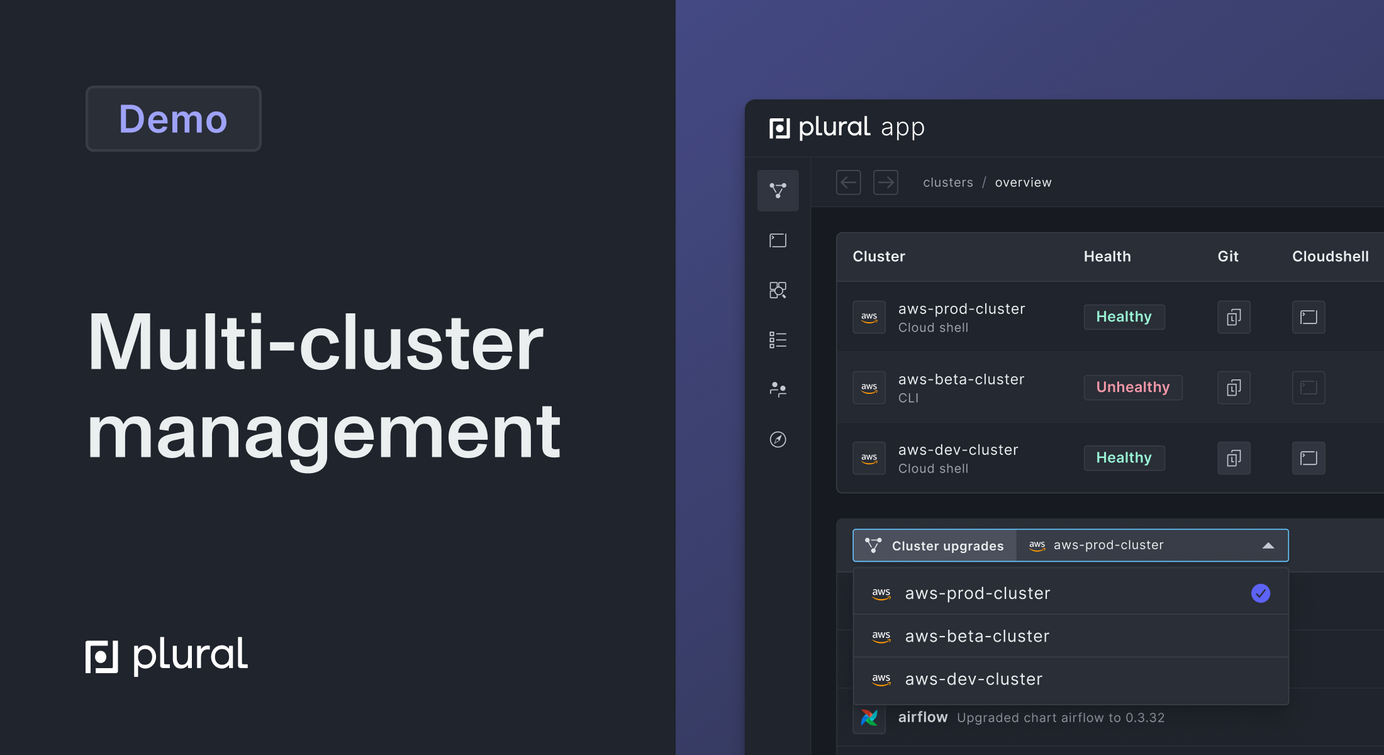Screen dimensions: 1384x755
Task: Click the Healthy badge of aws-prod-cluster
Action: 1124,317
